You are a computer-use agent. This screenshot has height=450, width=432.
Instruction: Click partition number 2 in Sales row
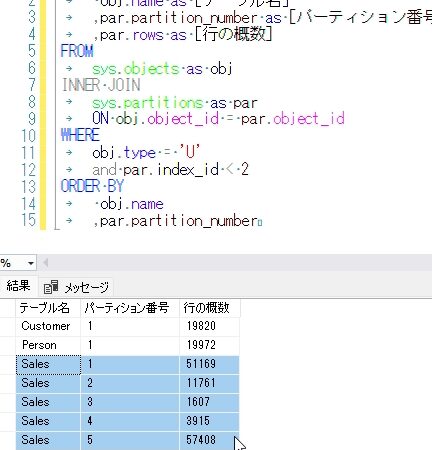130,383
